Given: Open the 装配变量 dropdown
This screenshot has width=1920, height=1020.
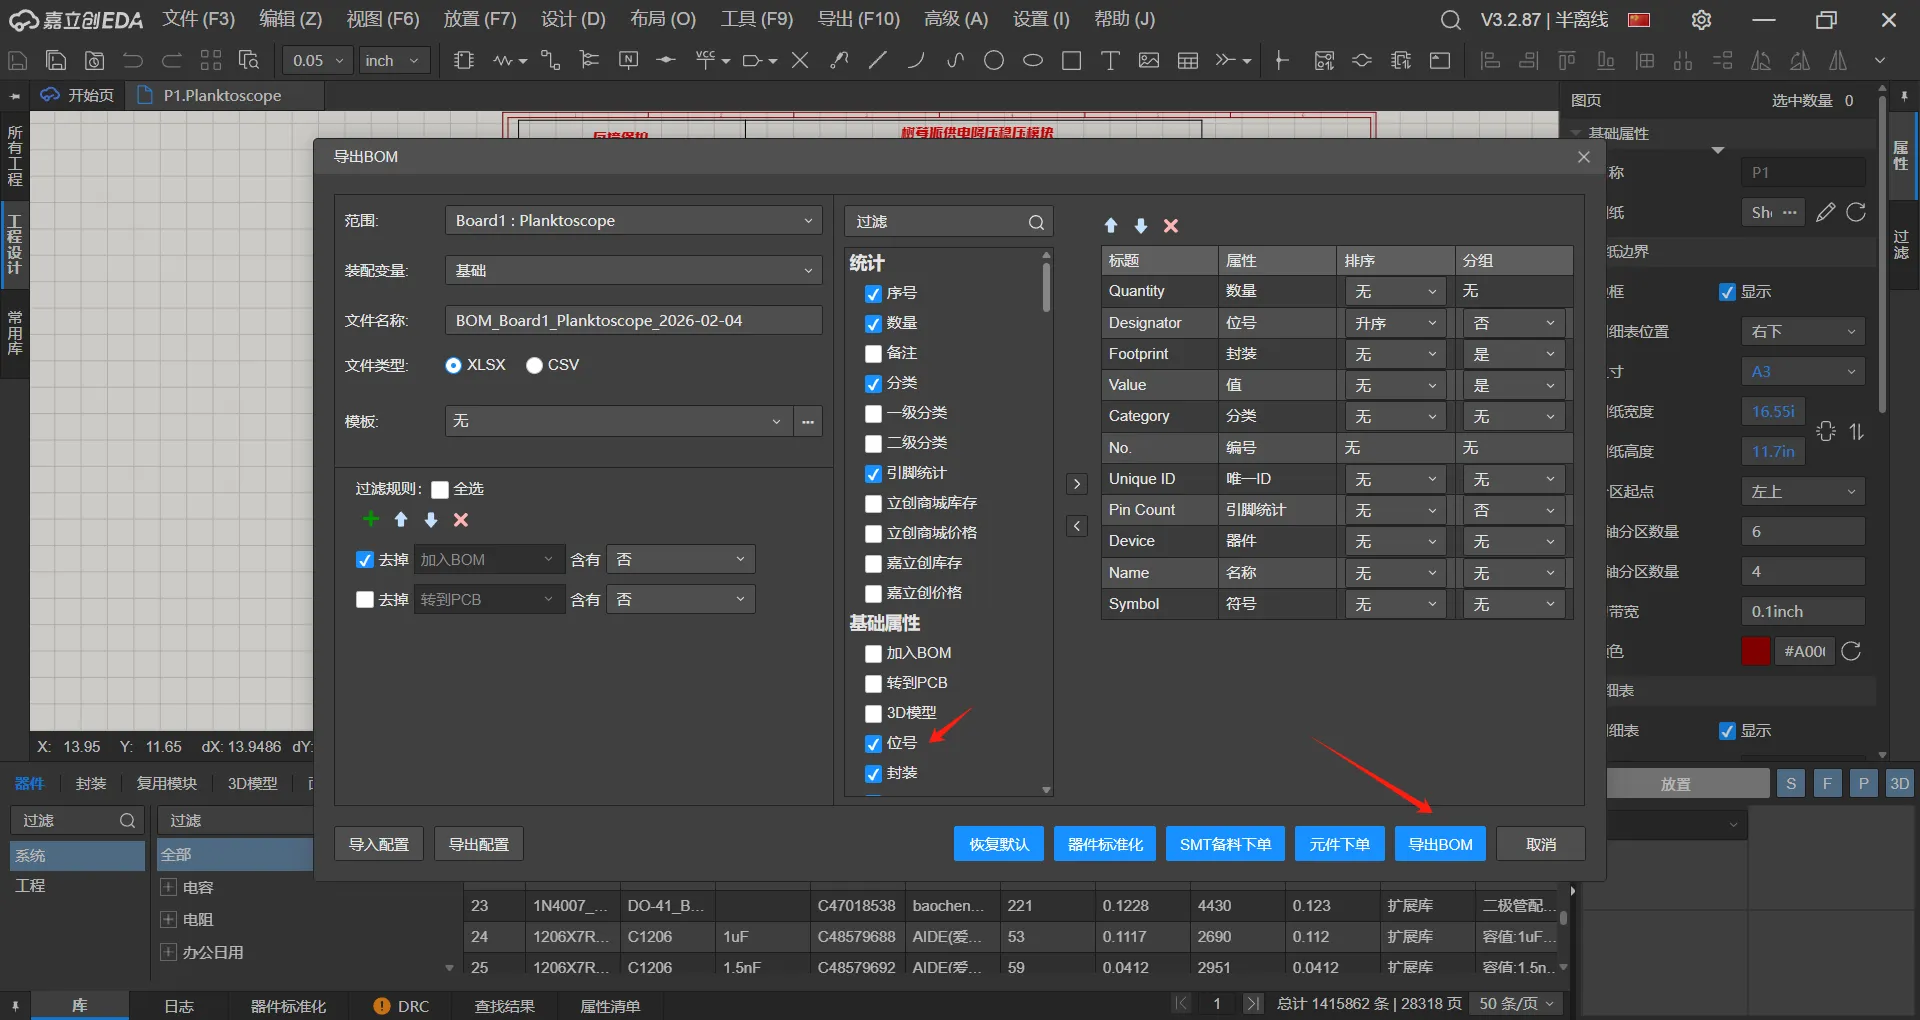Looking at the screenshot, I should (633, 271).
